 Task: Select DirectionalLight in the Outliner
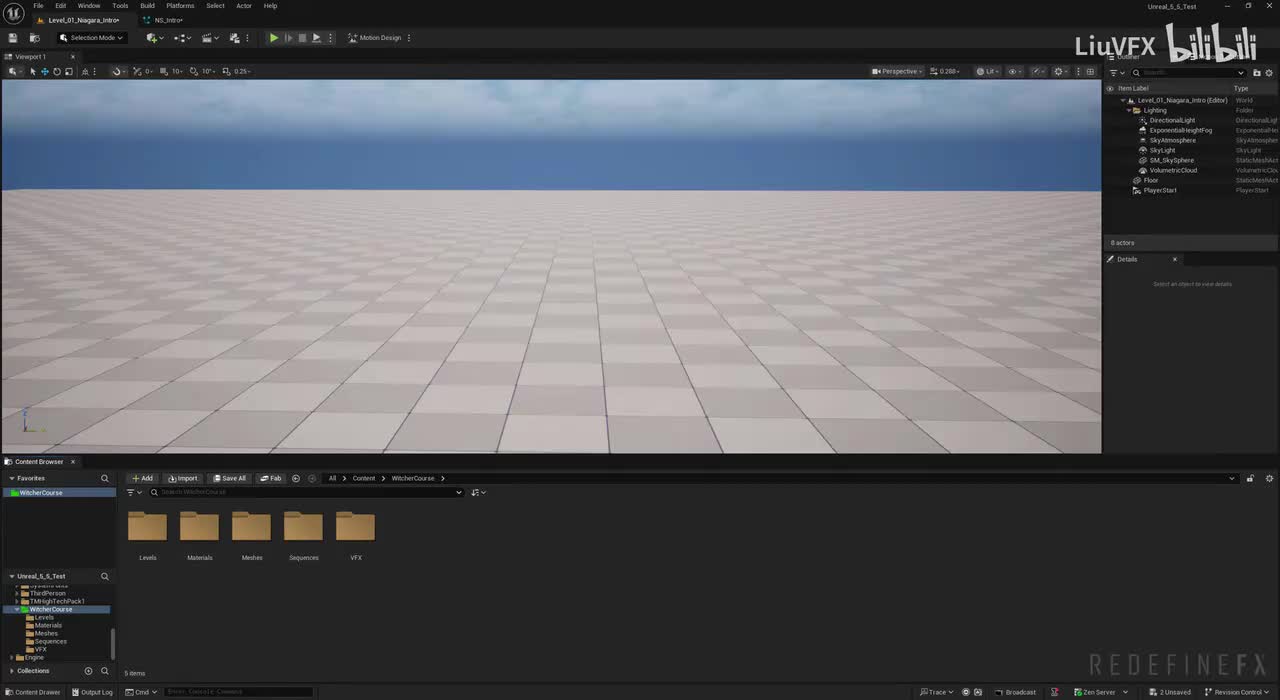[1172, 120]
